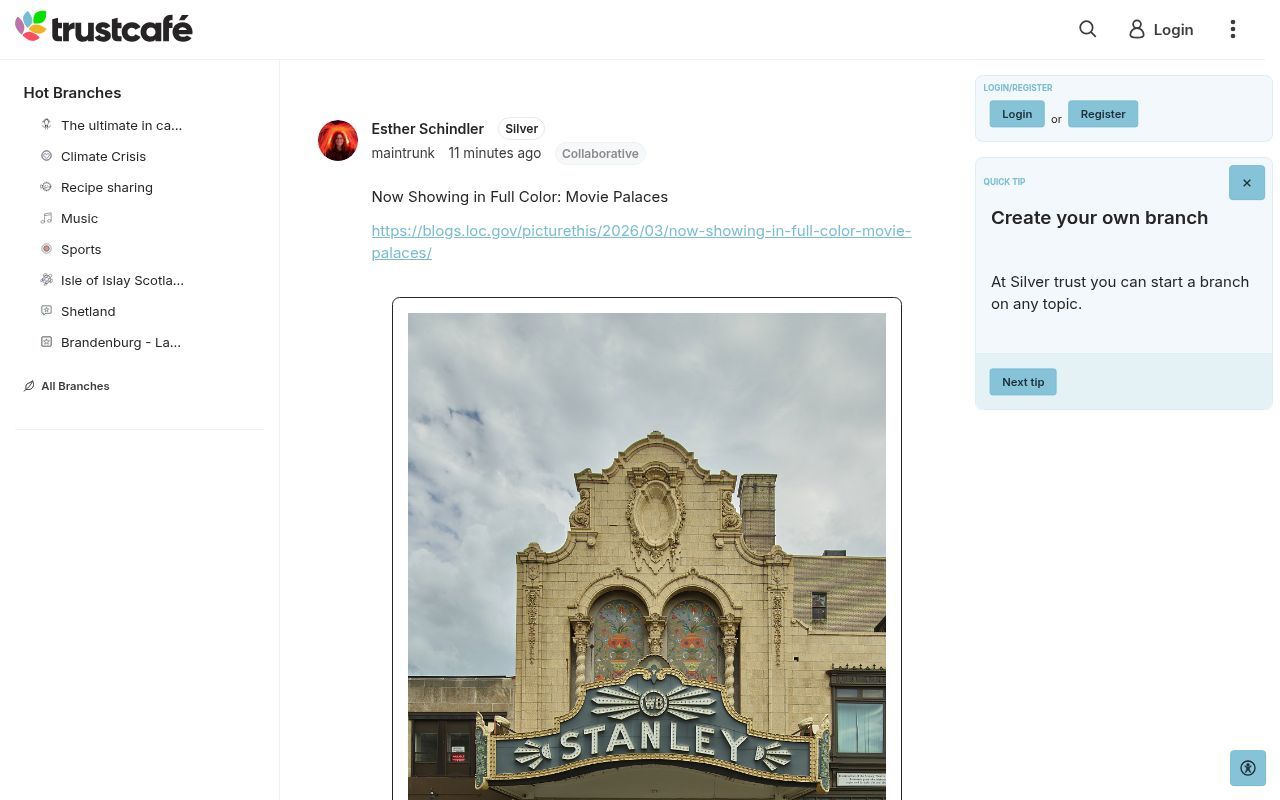The width and height of the screenshot is (1280, 800).
Task: Open Brandenburg - La... branch
Action: (121, 342)
